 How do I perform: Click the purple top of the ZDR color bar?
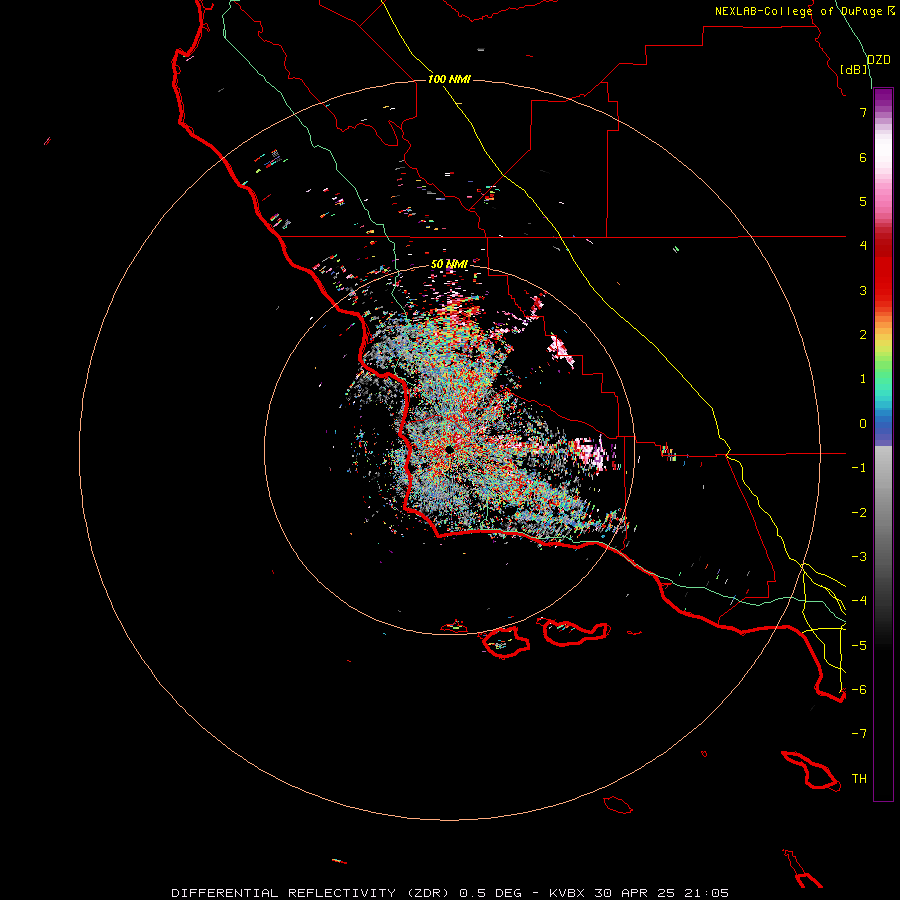883,99
